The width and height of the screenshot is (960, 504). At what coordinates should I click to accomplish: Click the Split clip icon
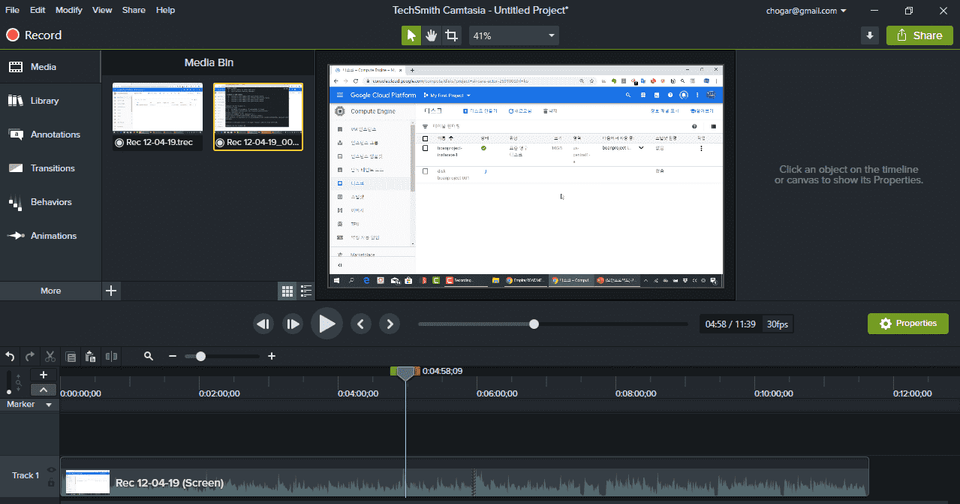(x=111, y=356)
